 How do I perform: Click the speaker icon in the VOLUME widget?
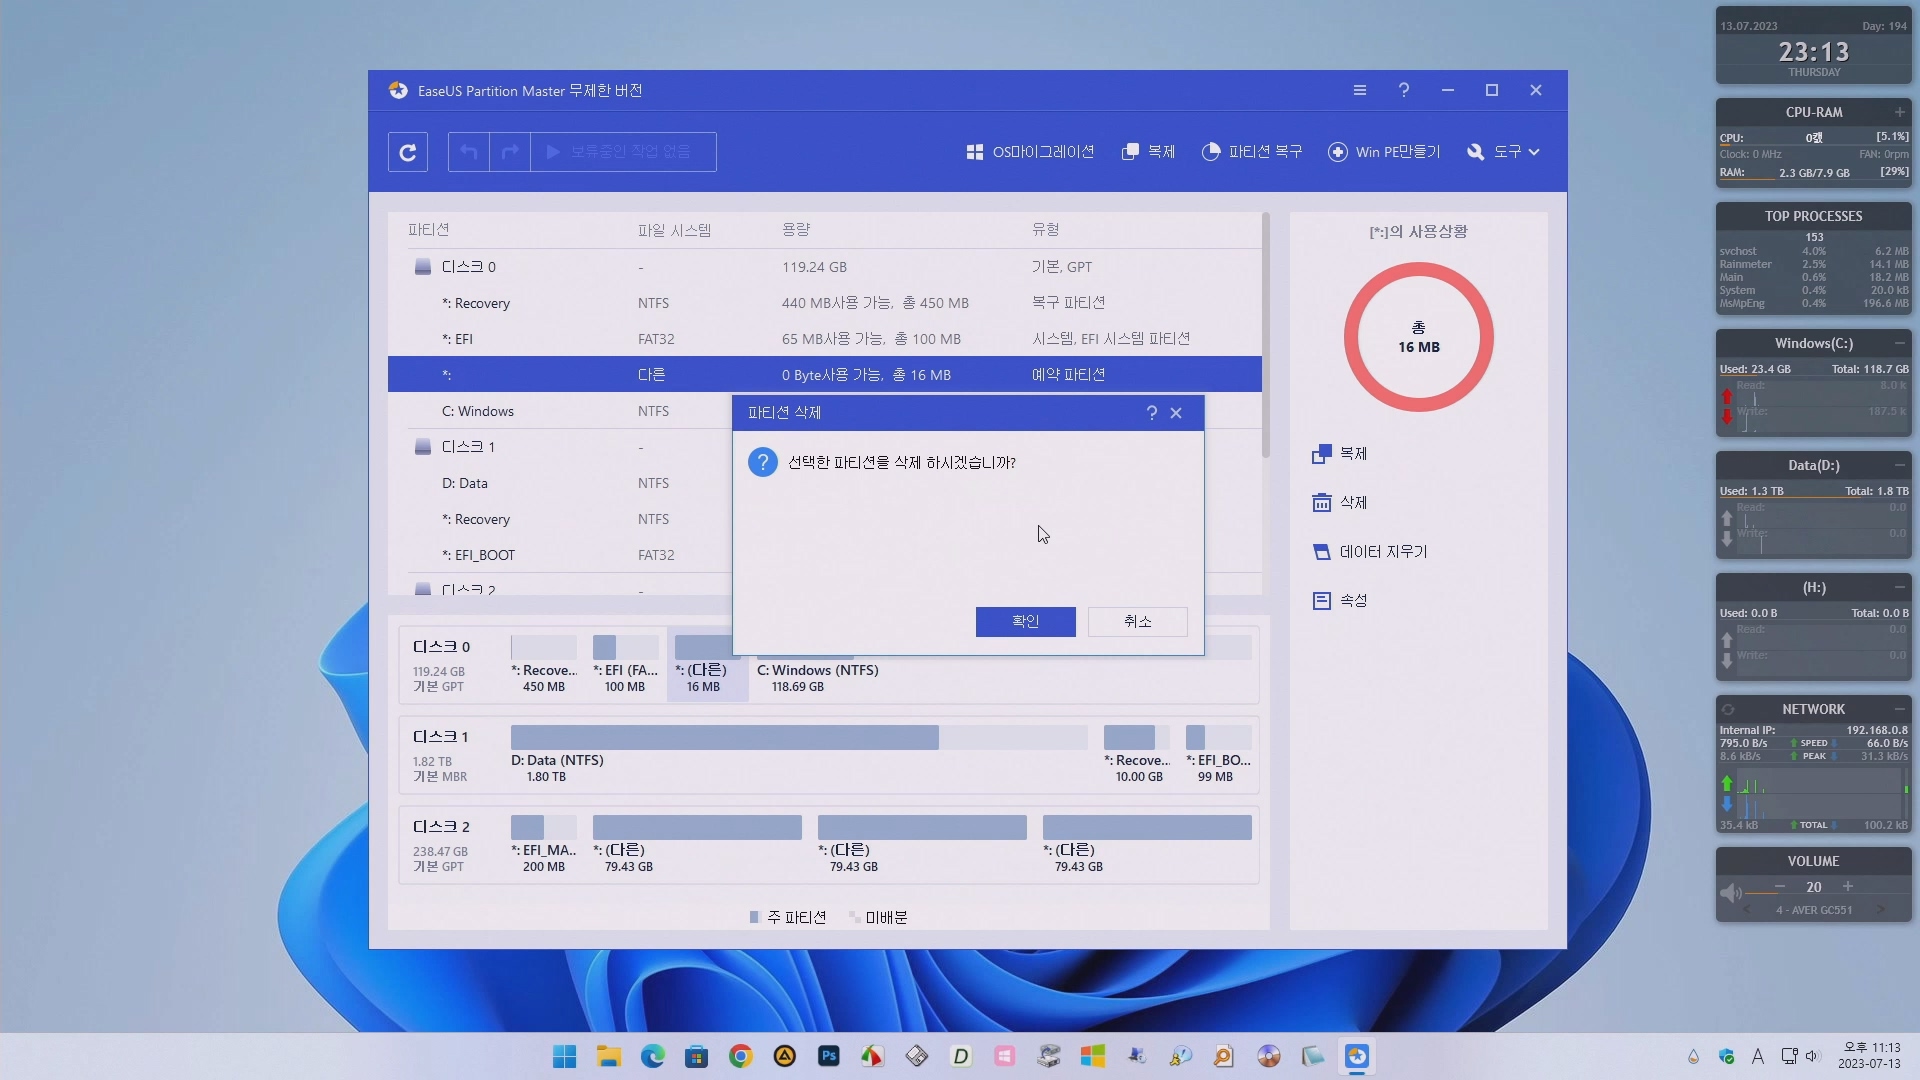(1731, 893)
